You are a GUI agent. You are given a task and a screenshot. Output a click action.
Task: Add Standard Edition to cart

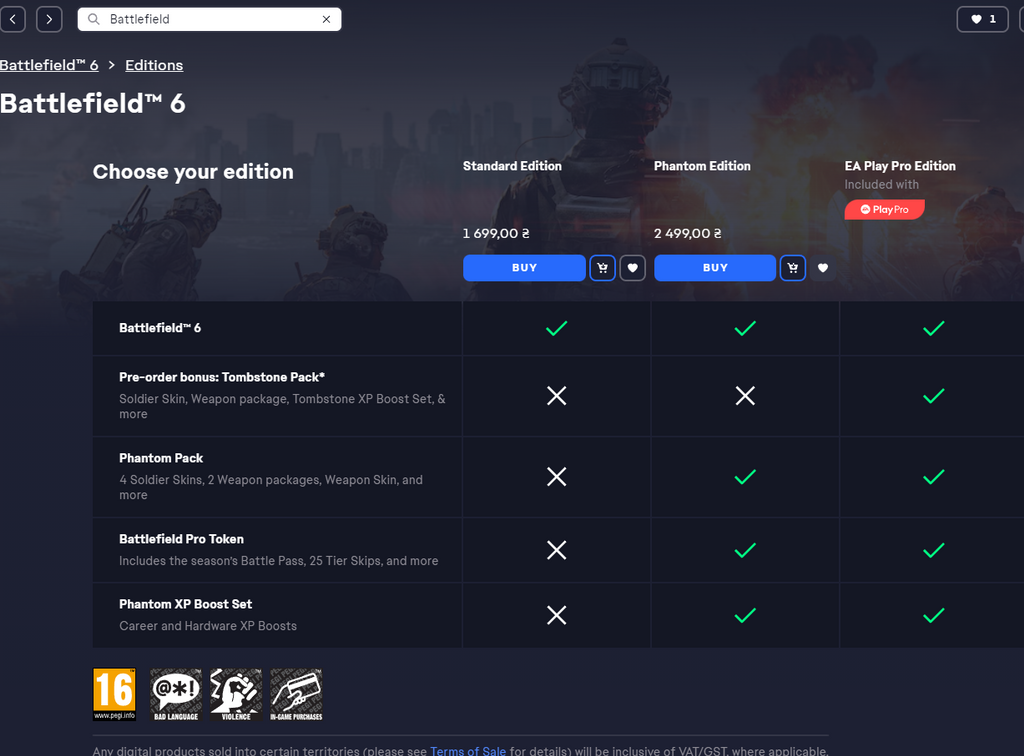tap(602, 268)
